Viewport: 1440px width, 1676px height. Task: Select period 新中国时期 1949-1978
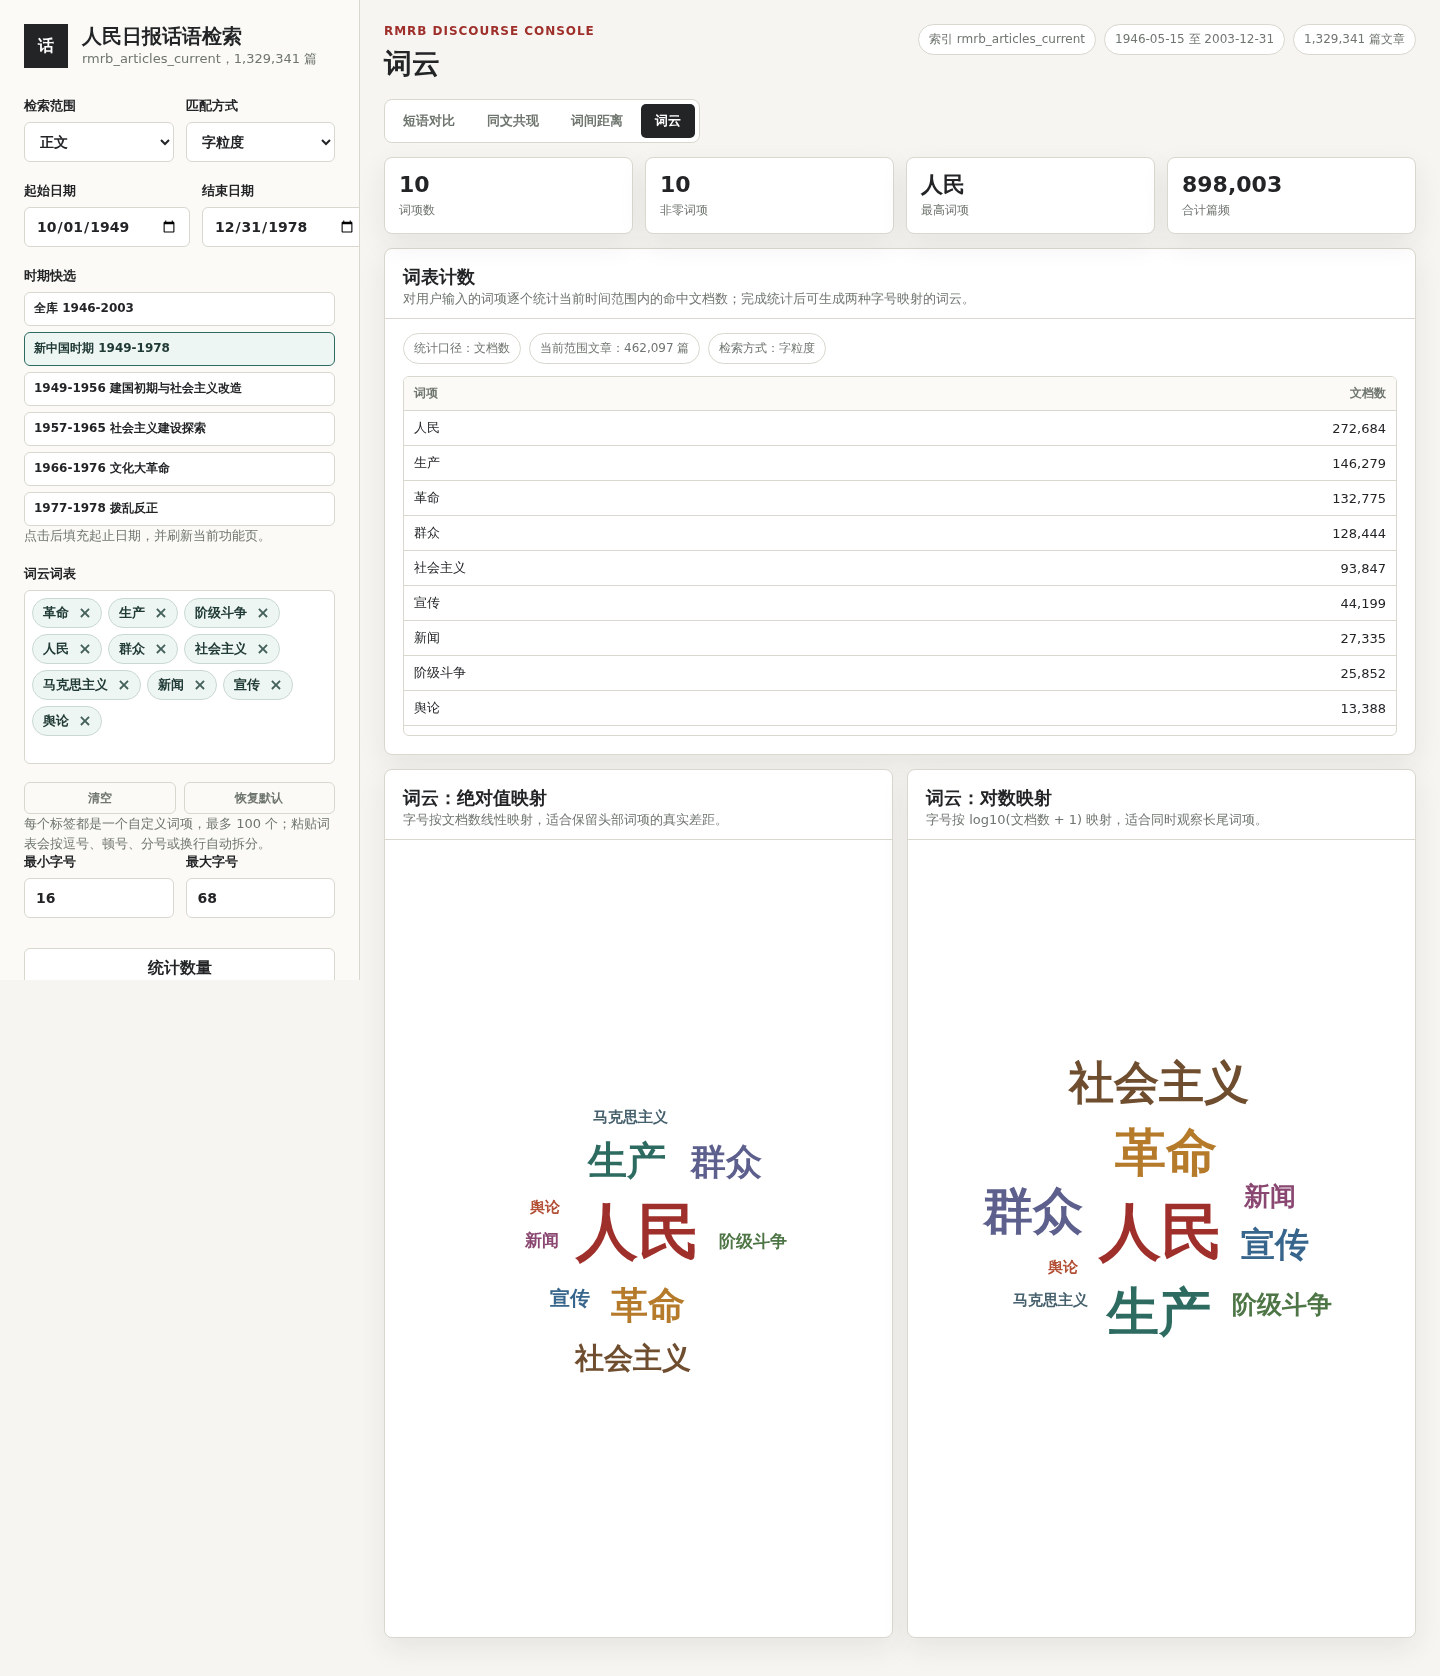[x=179, y=349]
